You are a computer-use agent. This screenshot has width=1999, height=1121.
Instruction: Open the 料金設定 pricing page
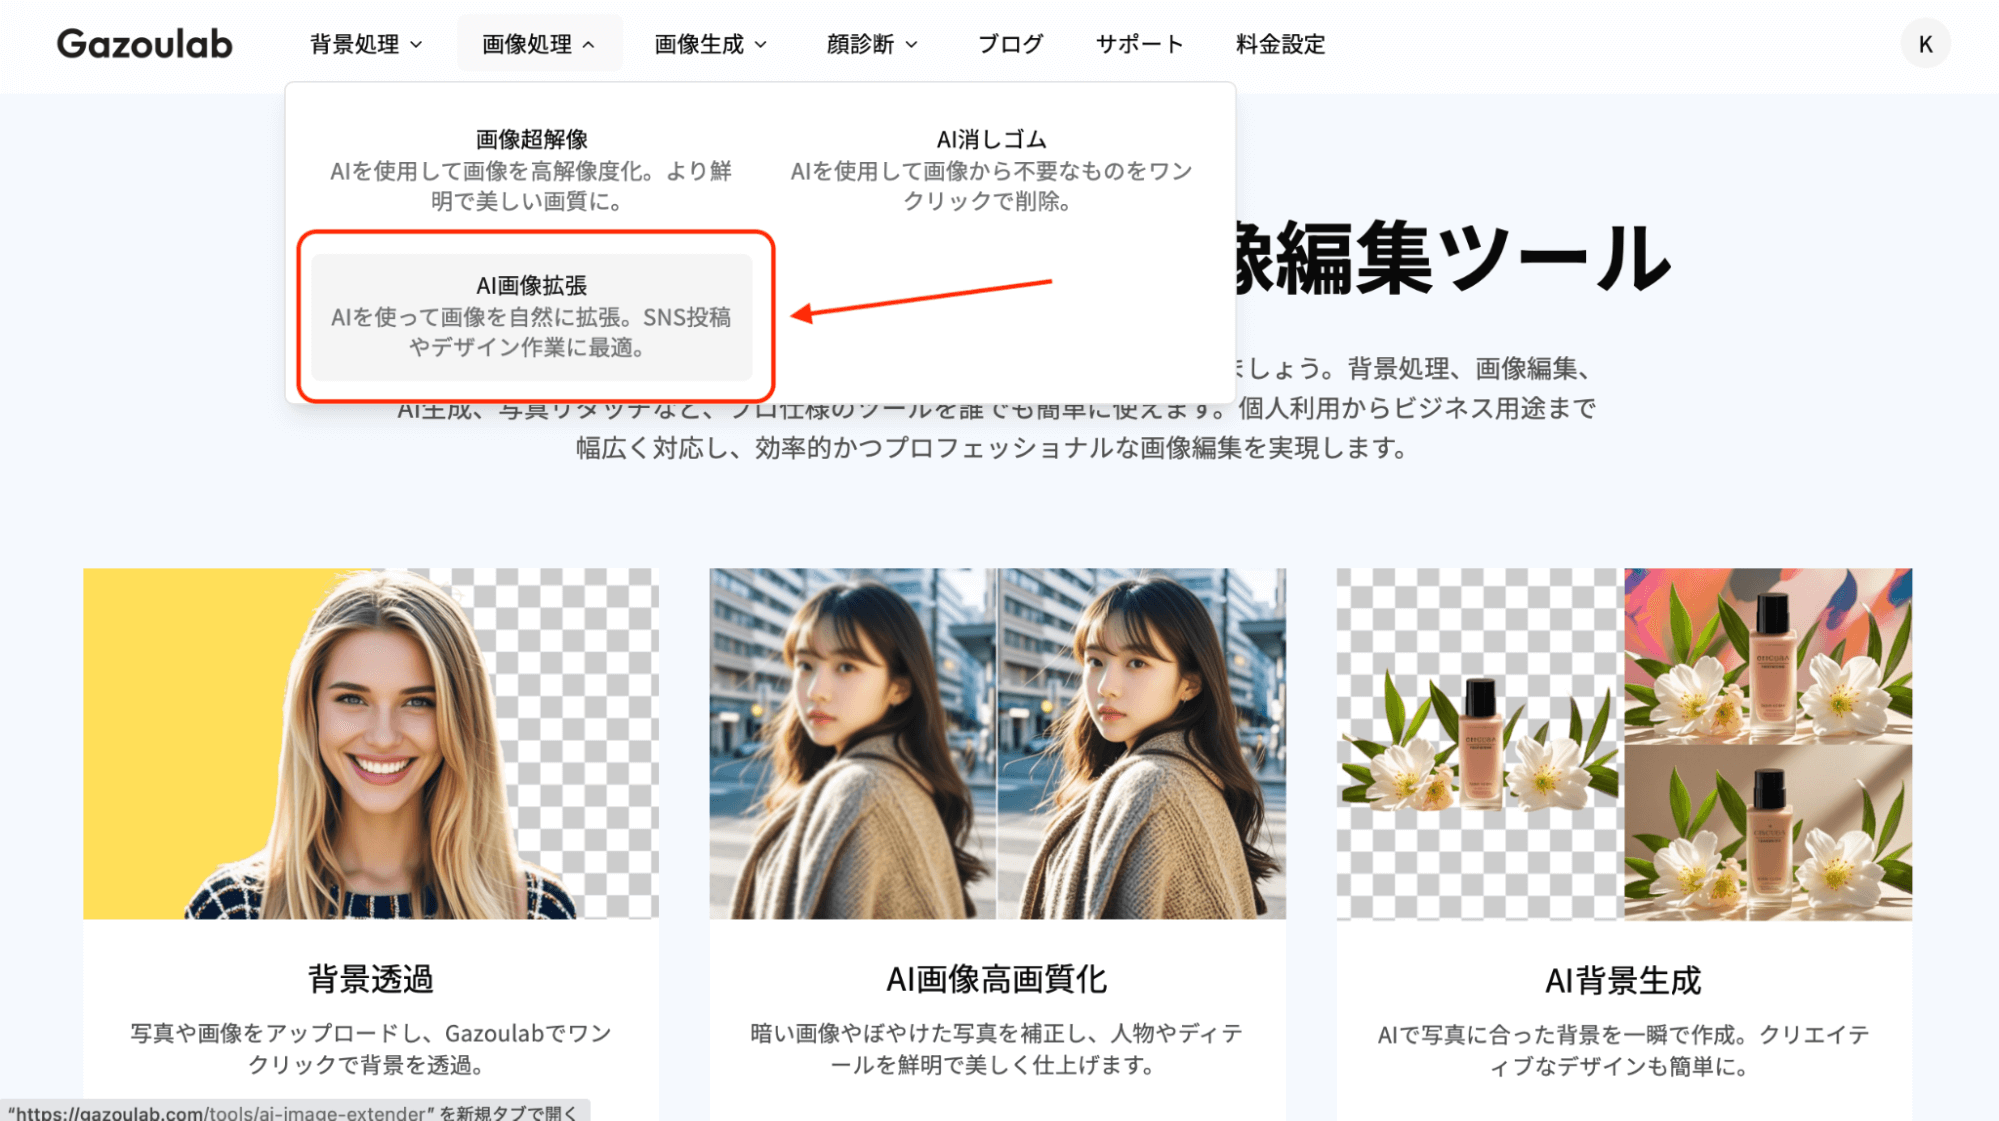point(1280,44)
